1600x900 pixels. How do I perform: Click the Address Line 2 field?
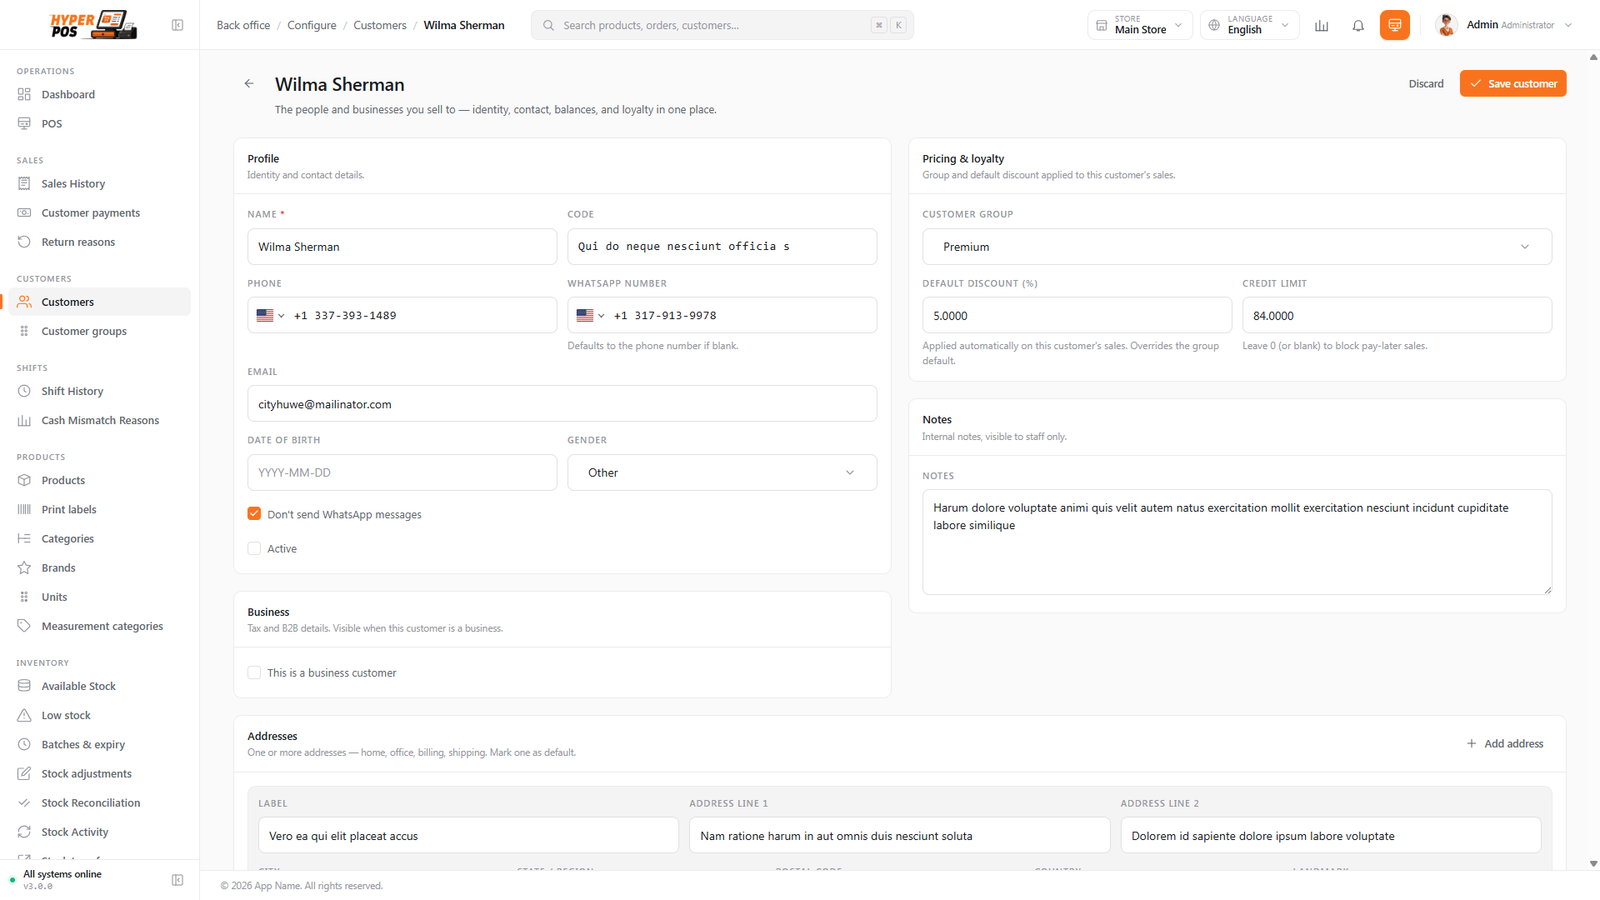click(1330, 836)
